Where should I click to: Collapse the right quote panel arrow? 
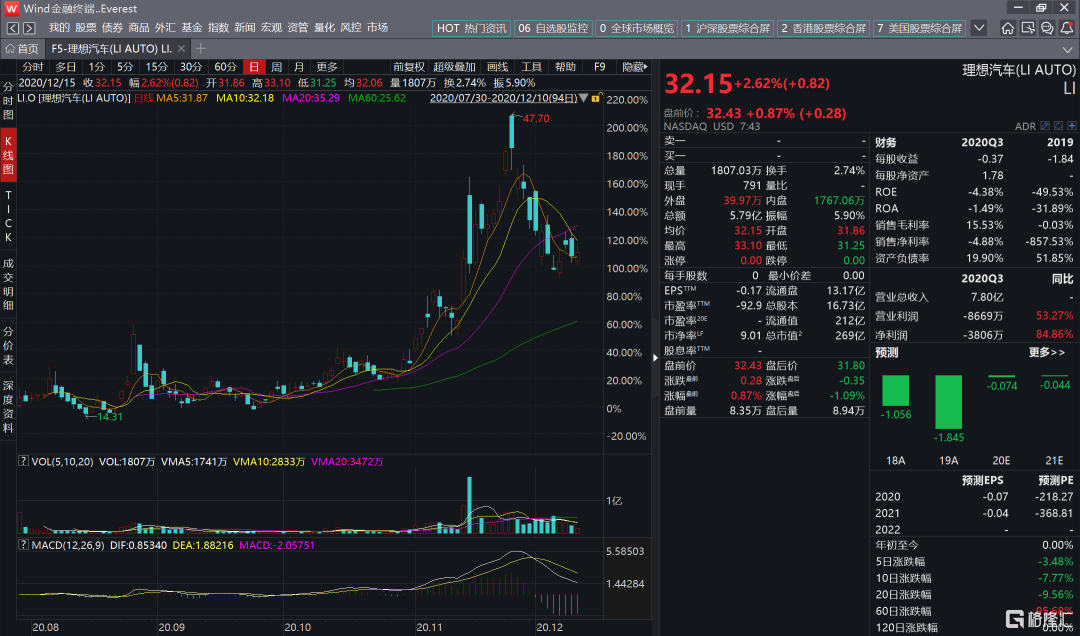pos(656,358)
